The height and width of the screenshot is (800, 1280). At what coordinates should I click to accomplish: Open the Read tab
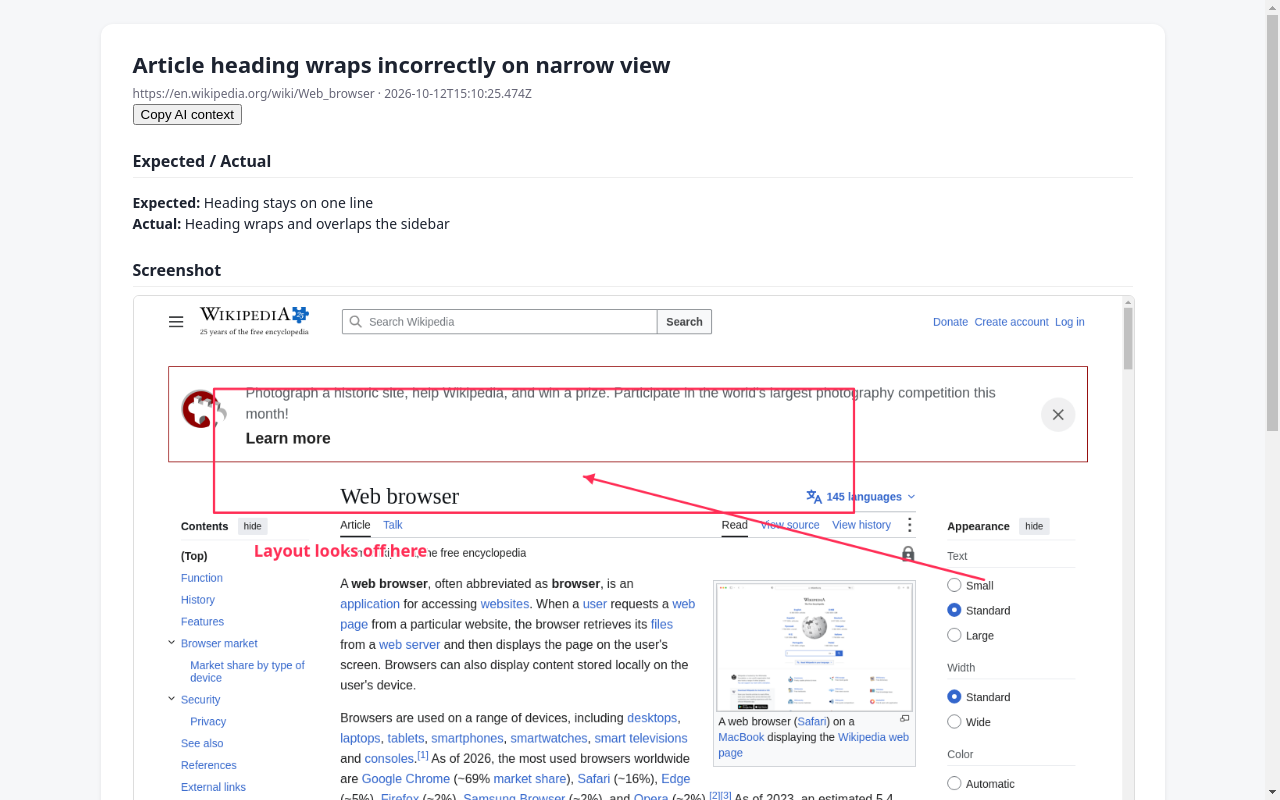735,525
